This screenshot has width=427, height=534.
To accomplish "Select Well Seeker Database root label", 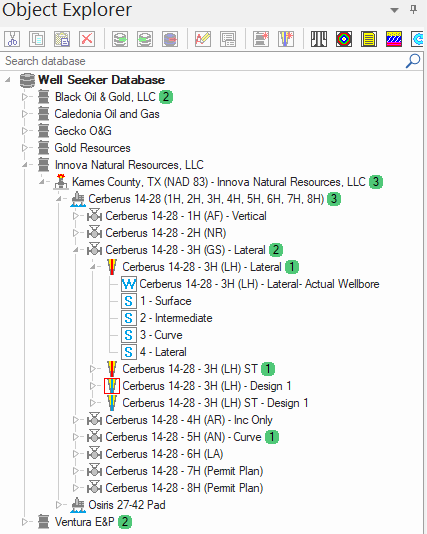I will [101, 80].
